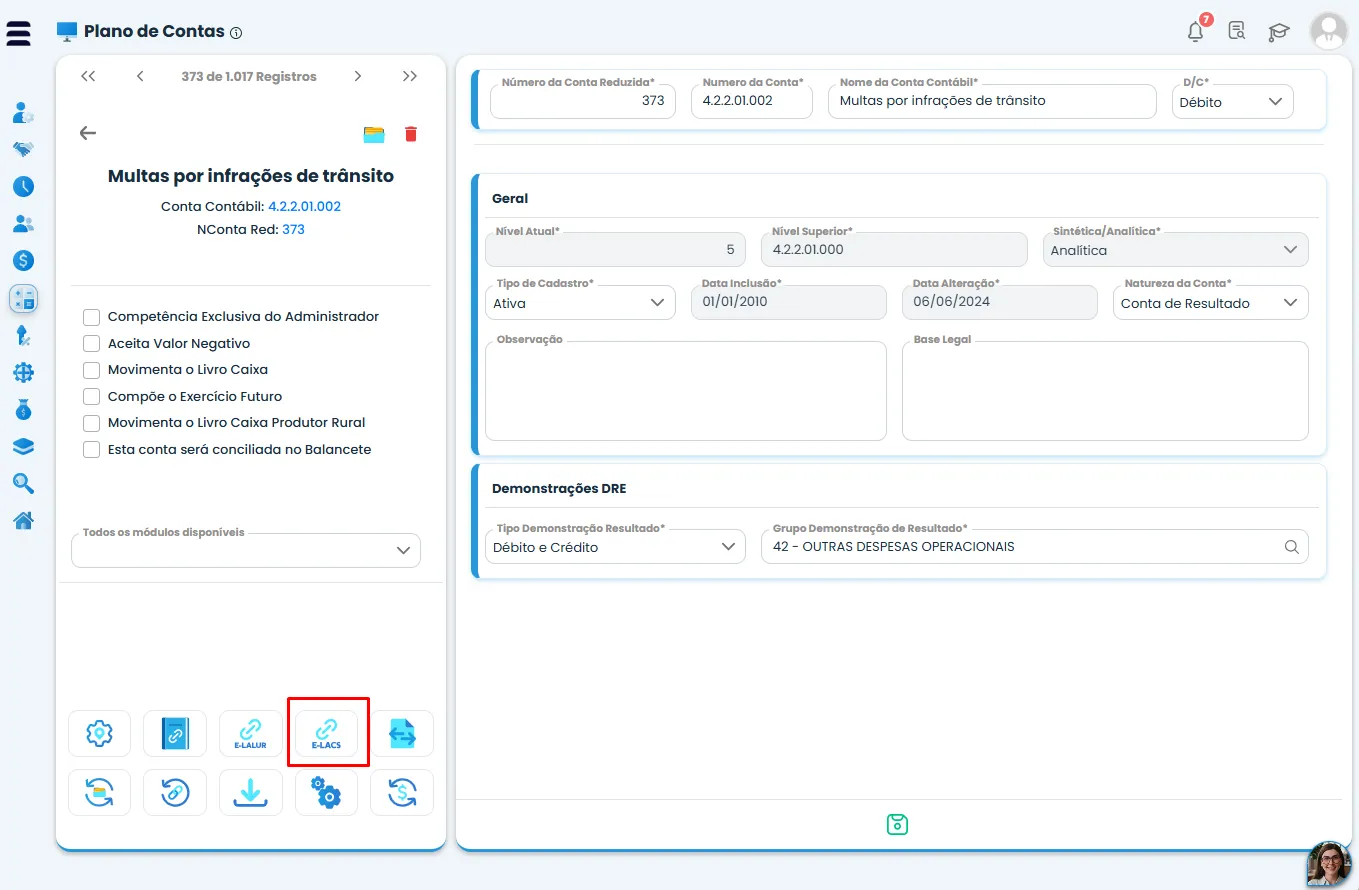This screenshot has width=1359, height=890.
Task: Enable conta conciliada no Balancete checkbox
Action: pyautogui.click(x=91, y=450)
